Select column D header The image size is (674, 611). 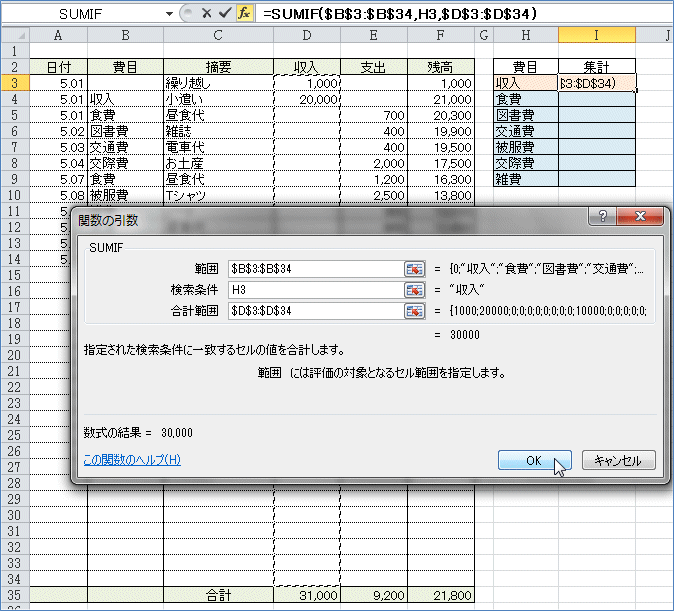coord(306,36)
